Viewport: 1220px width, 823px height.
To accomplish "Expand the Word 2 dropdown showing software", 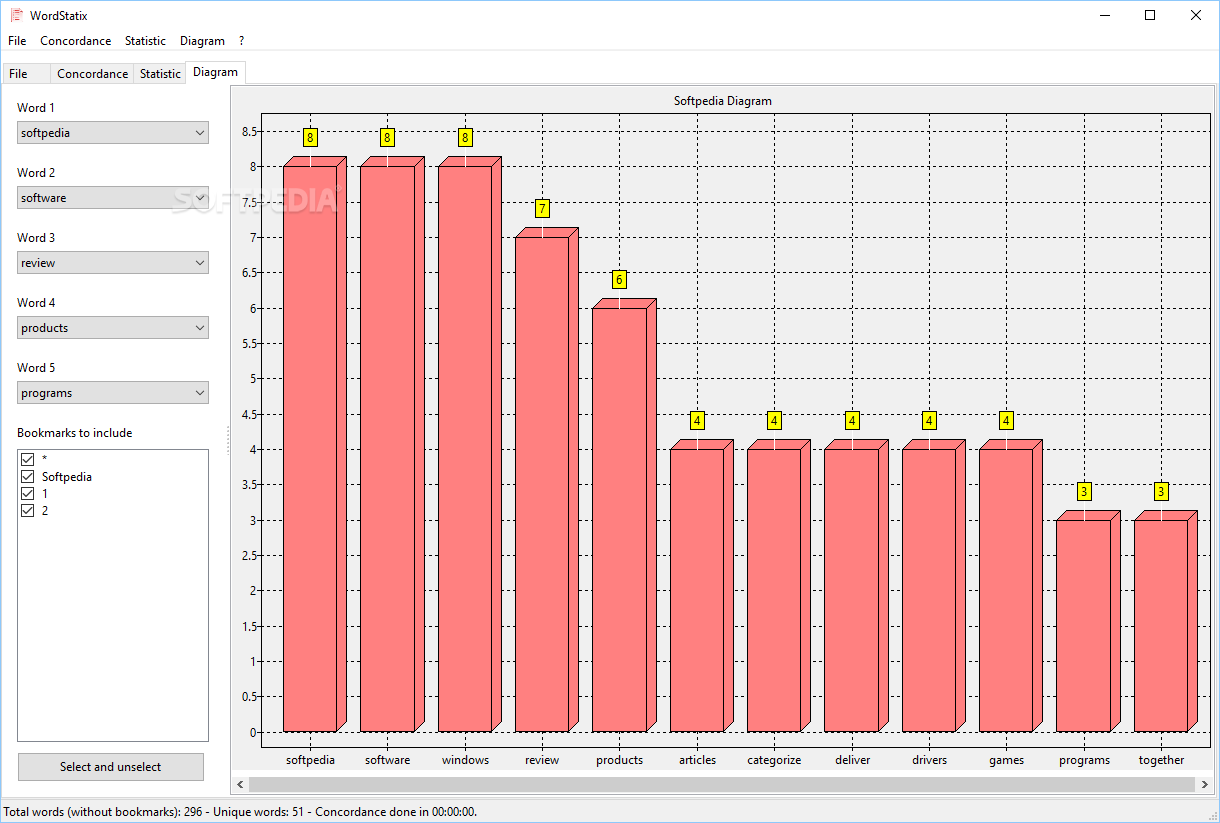I will click(113, 198).
